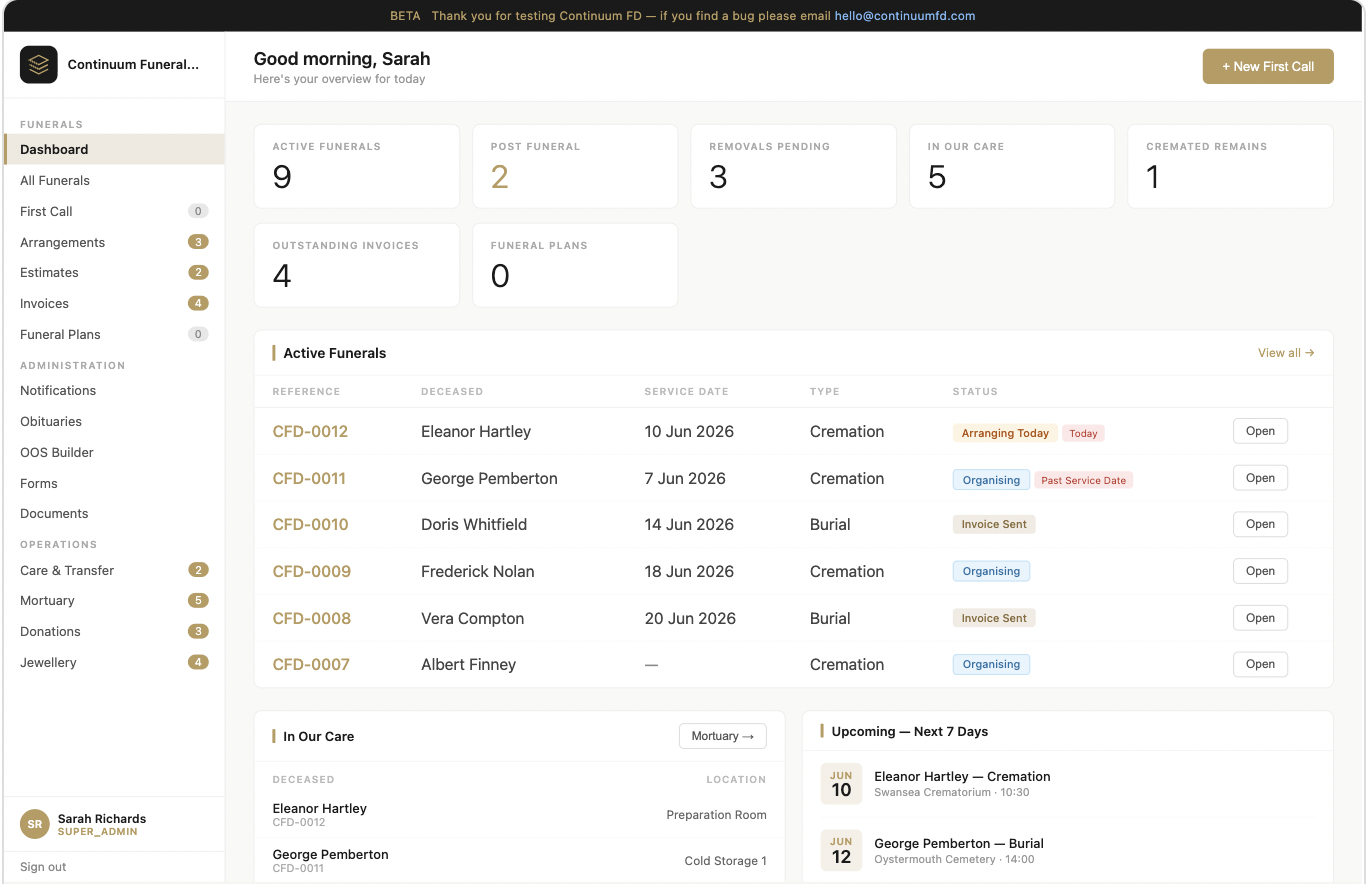Open Forms in sidebar

114,483
